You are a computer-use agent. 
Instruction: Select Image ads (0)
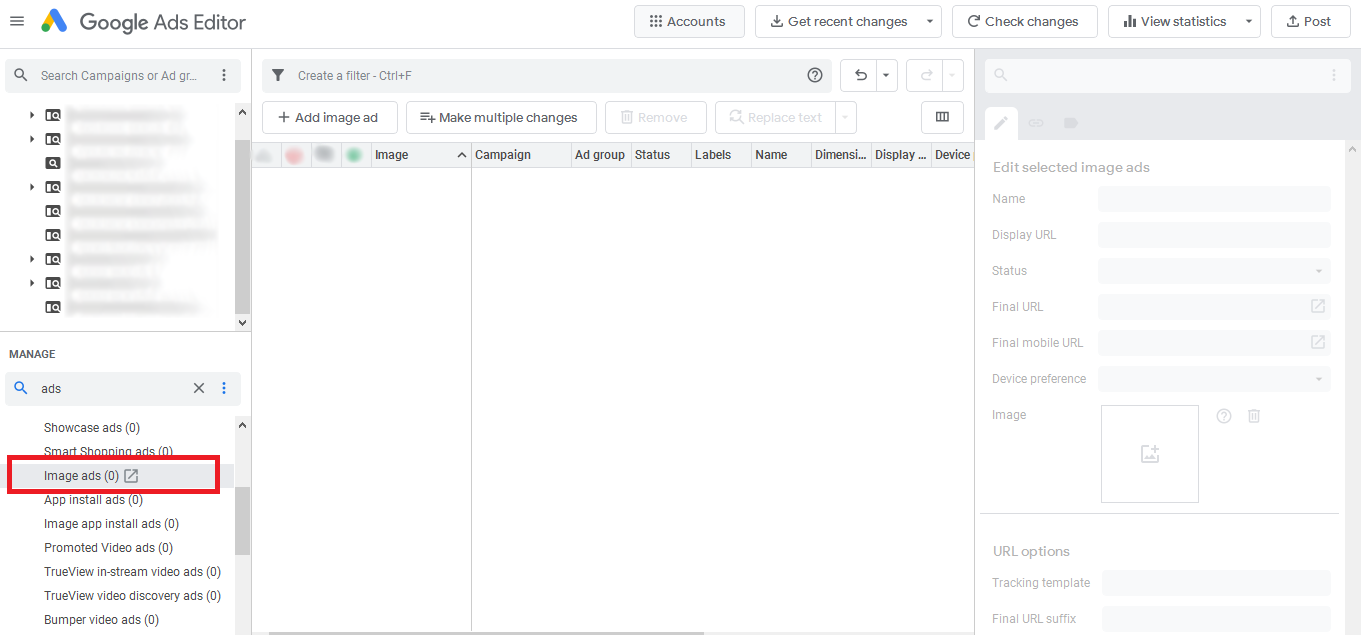pos(82,476)
